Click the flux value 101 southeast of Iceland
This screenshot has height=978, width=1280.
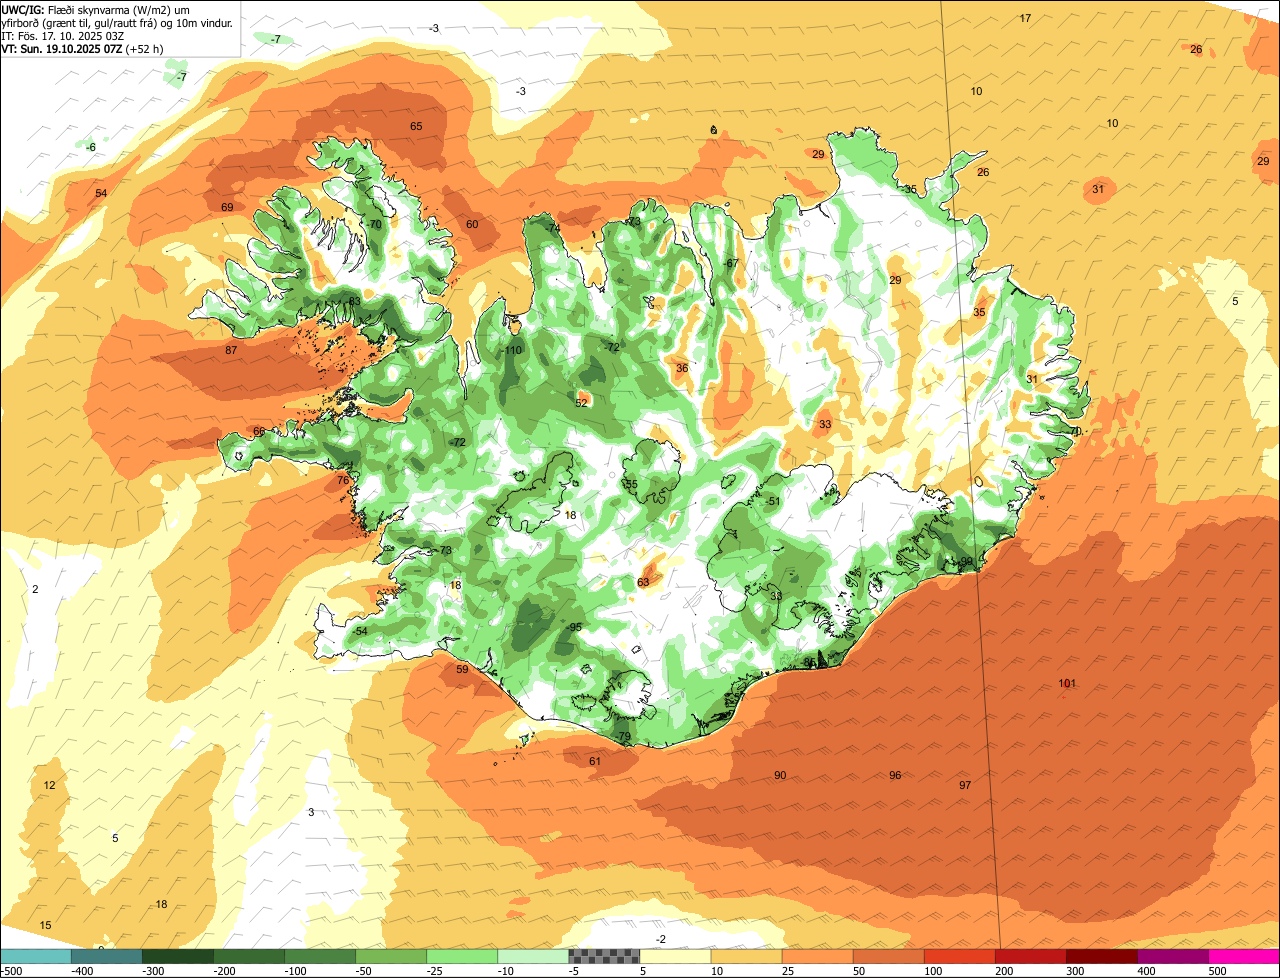click(1067, 684)
